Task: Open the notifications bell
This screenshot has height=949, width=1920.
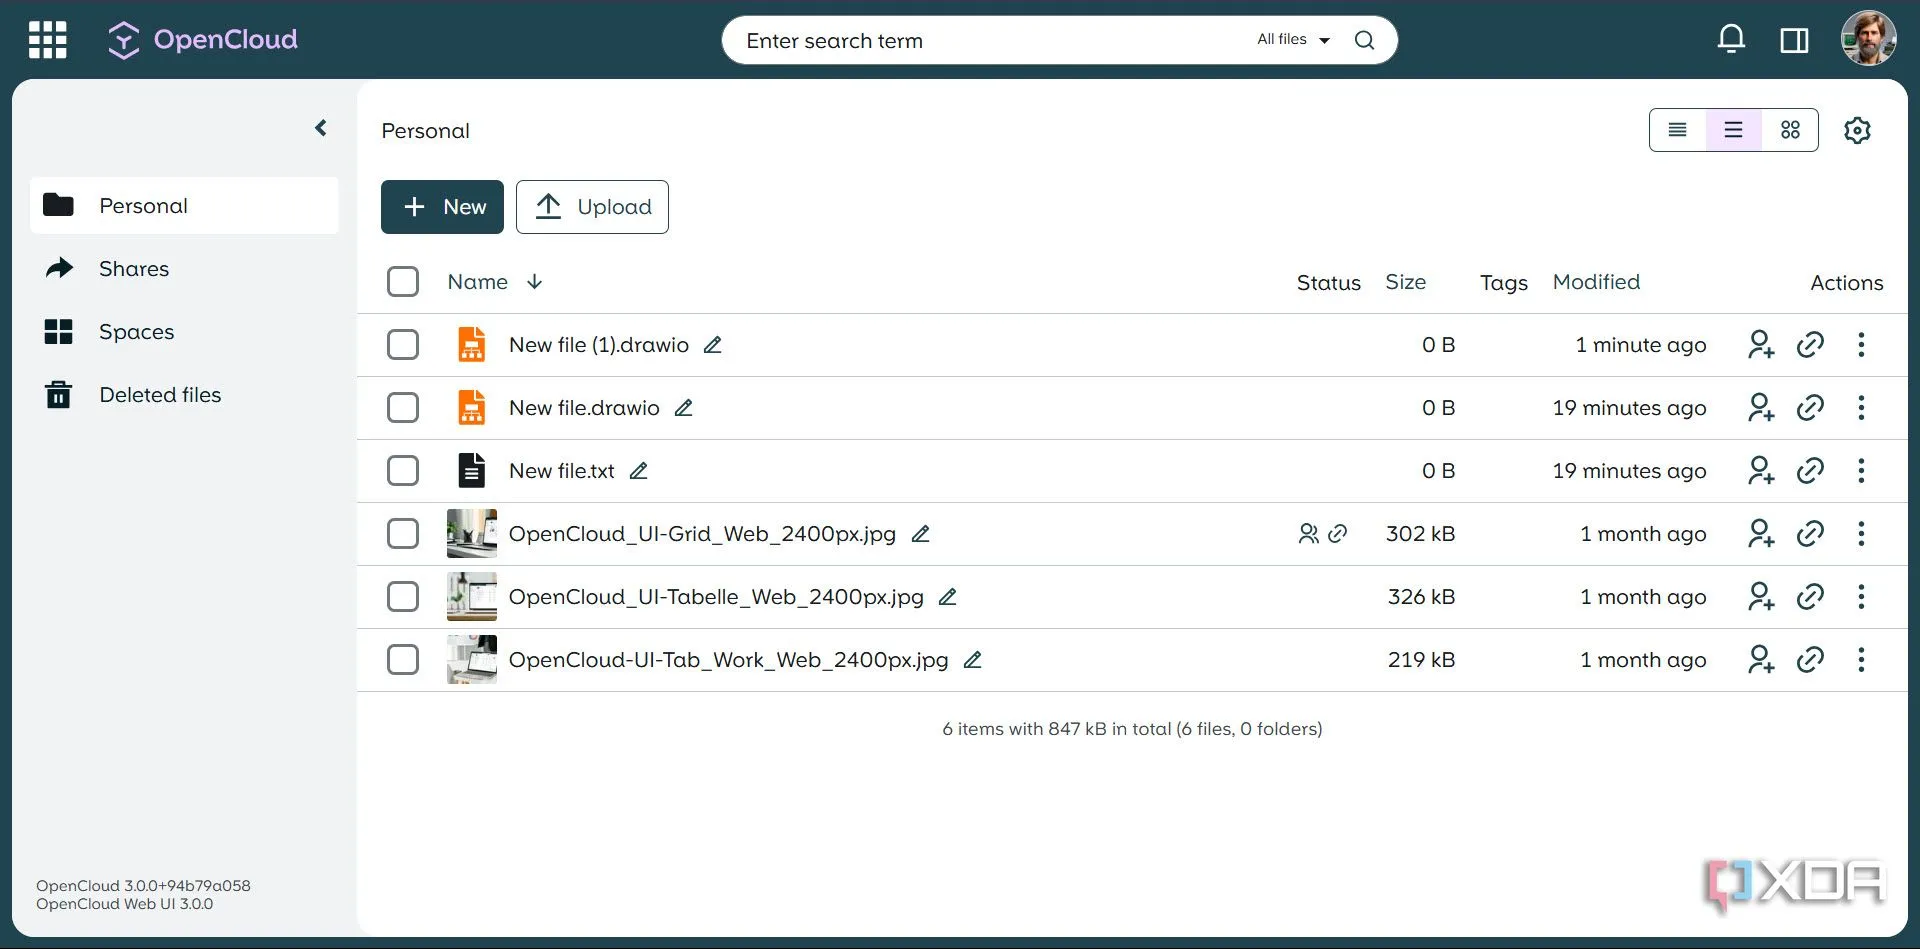Action: [x=1731, y=40]
